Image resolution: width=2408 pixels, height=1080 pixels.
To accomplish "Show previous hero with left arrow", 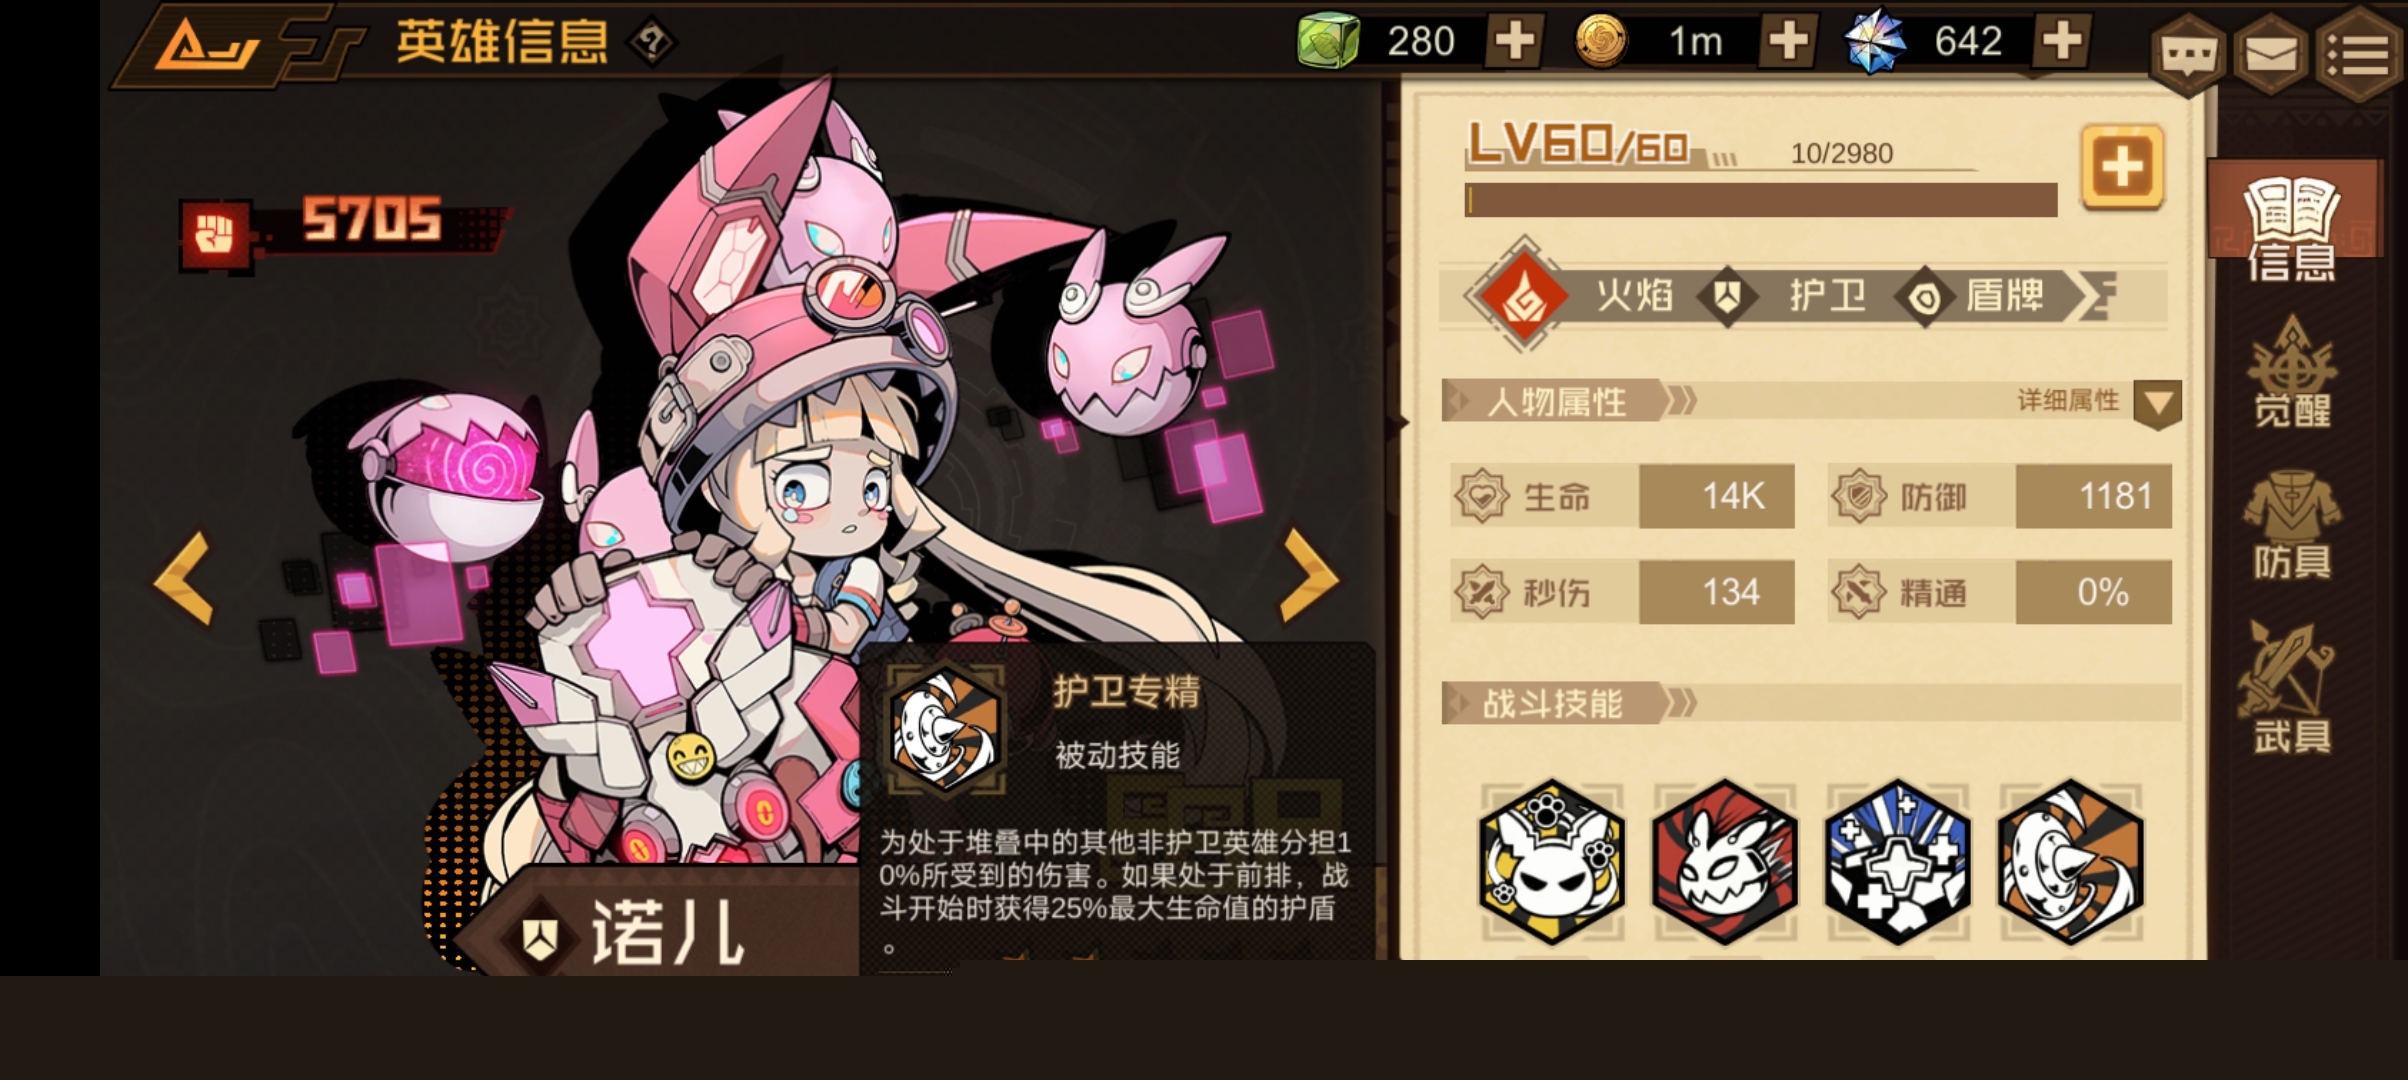I will (x=184, y=577).
